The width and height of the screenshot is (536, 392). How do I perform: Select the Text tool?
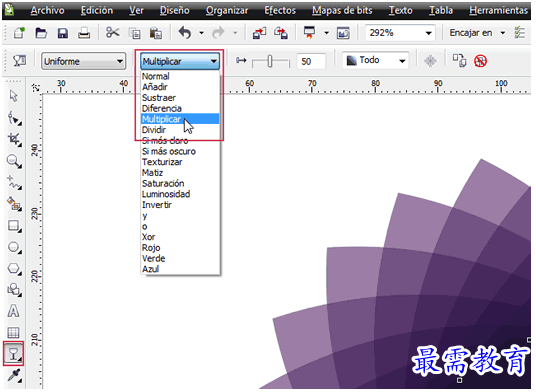13,311
